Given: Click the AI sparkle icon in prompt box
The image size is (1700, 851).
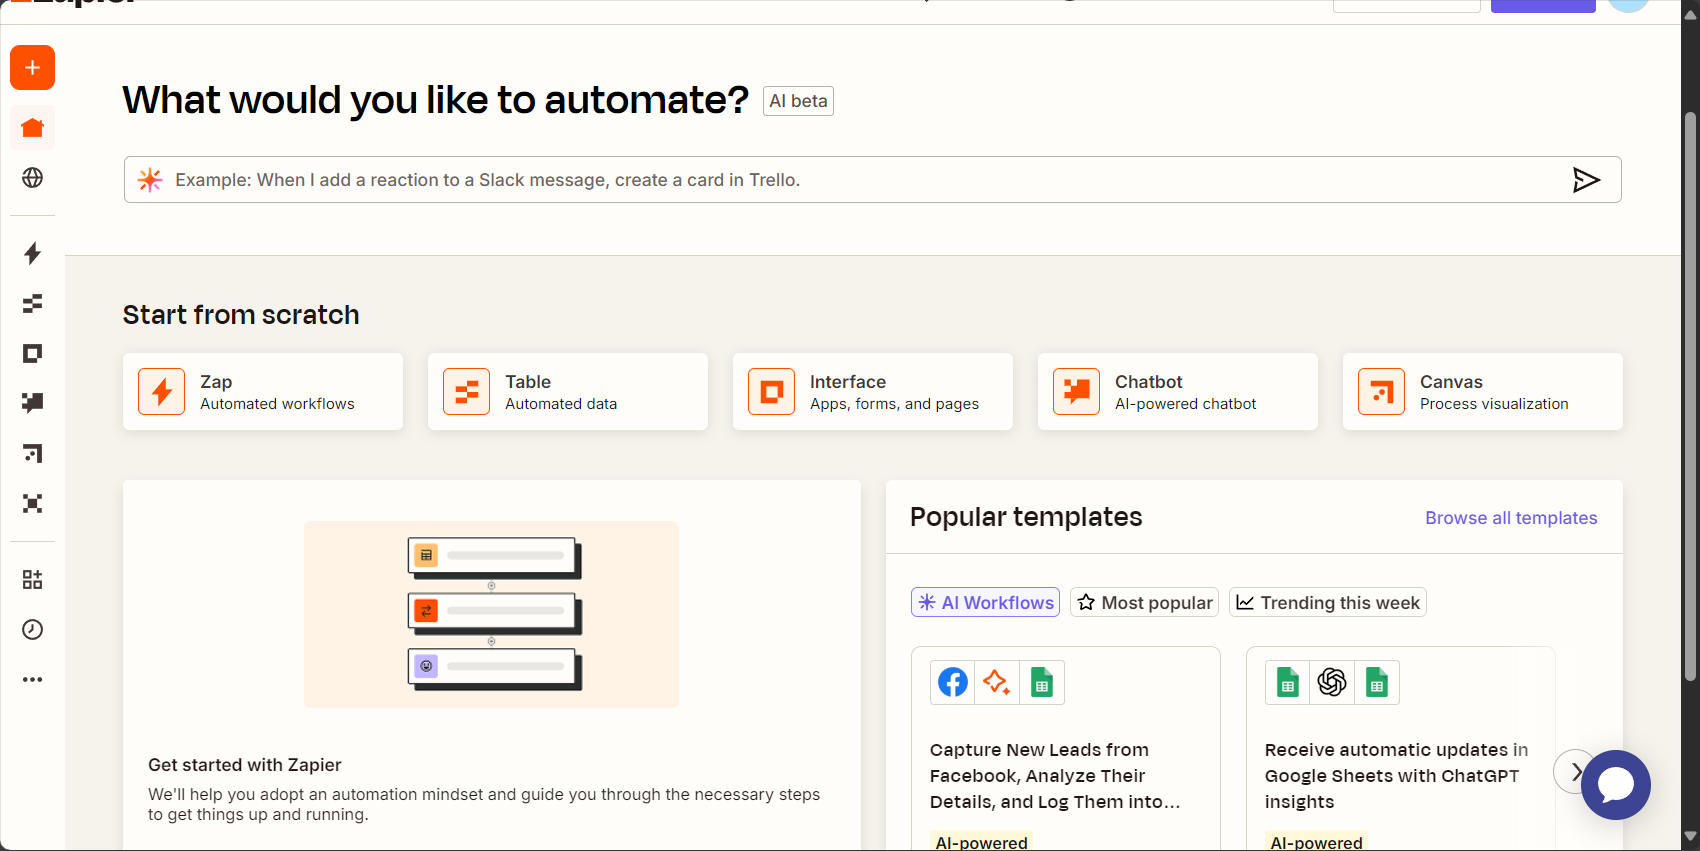Looking at the screenshot, I should (150, 180).
